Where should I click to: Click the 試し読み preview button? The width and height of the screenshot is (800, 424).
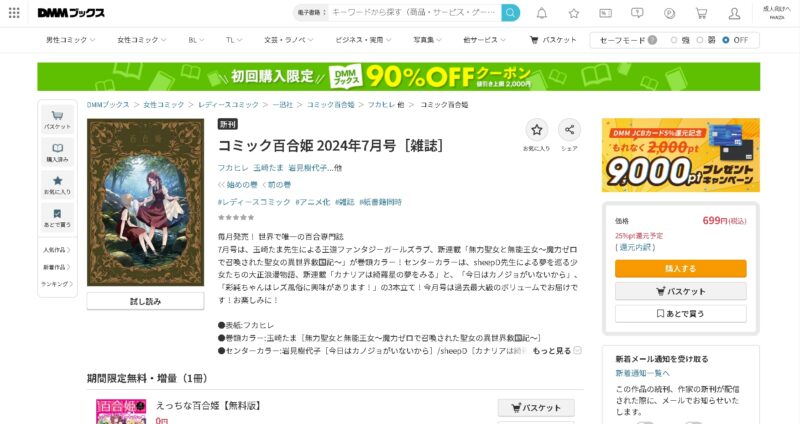point(145,301)
